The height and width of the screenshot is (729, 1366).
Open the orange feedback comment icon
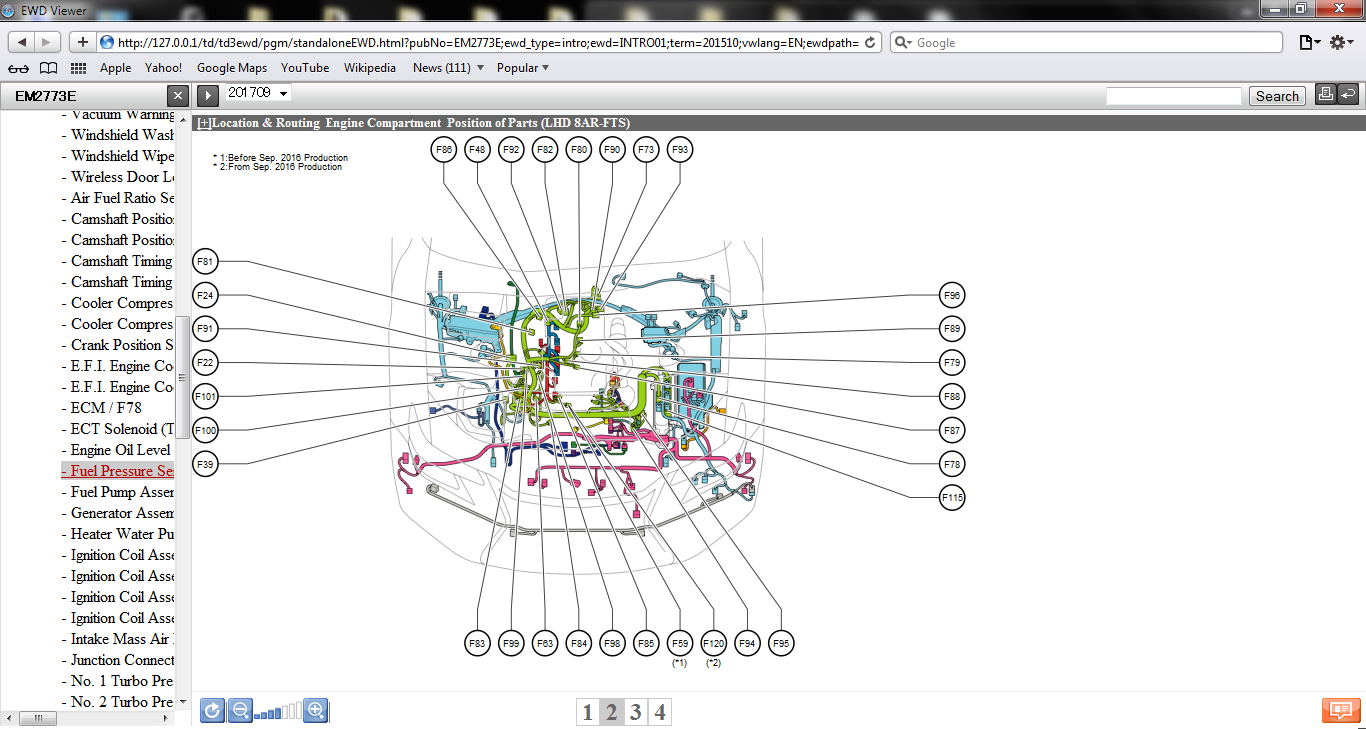click(x=1340, y=710)
